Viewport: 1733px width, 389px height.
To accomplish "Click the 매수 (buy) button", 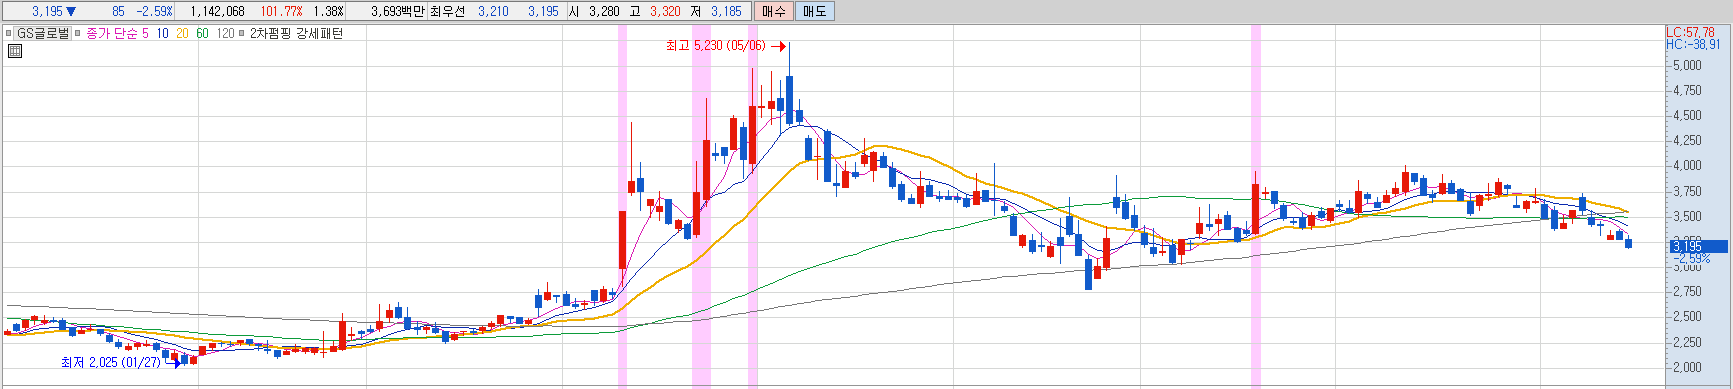I will coord(773,11).
